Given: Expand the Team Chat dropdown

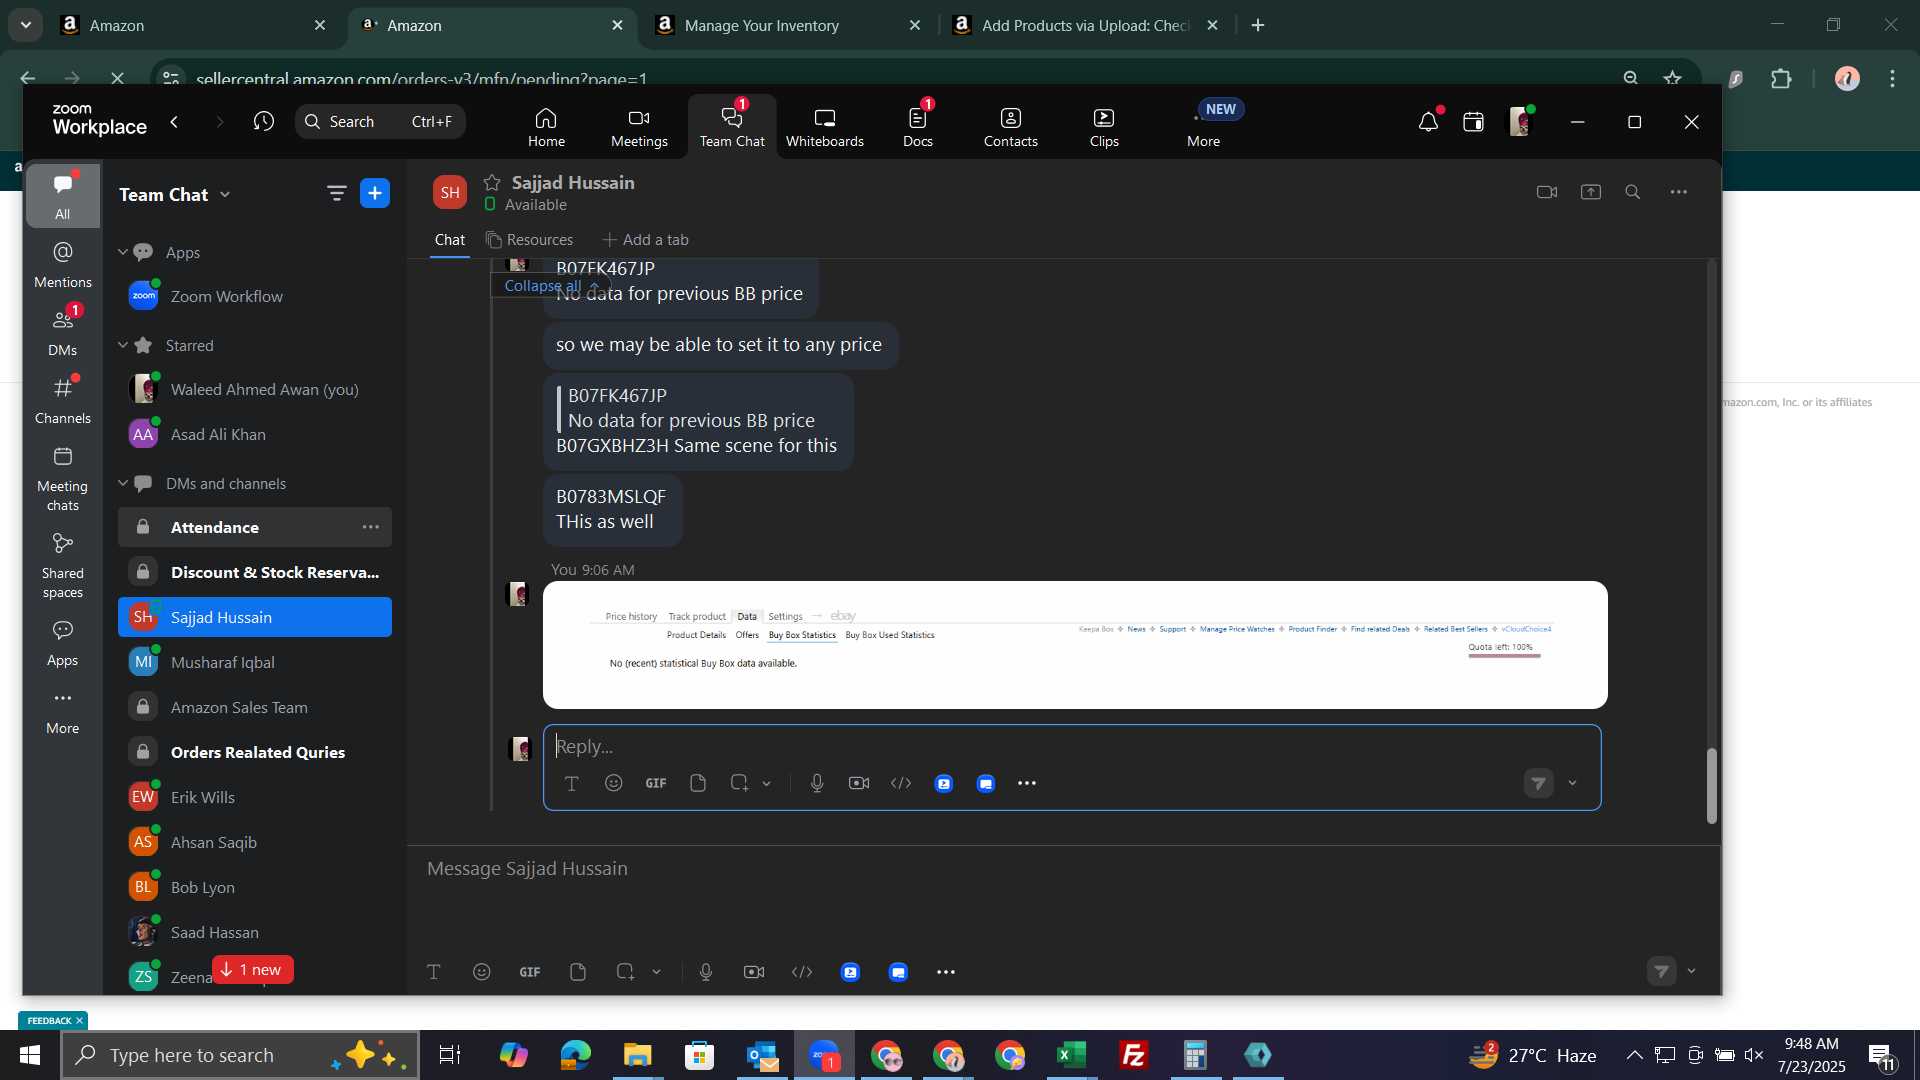Looking at the screenshot, I should [x=225, y=195].
